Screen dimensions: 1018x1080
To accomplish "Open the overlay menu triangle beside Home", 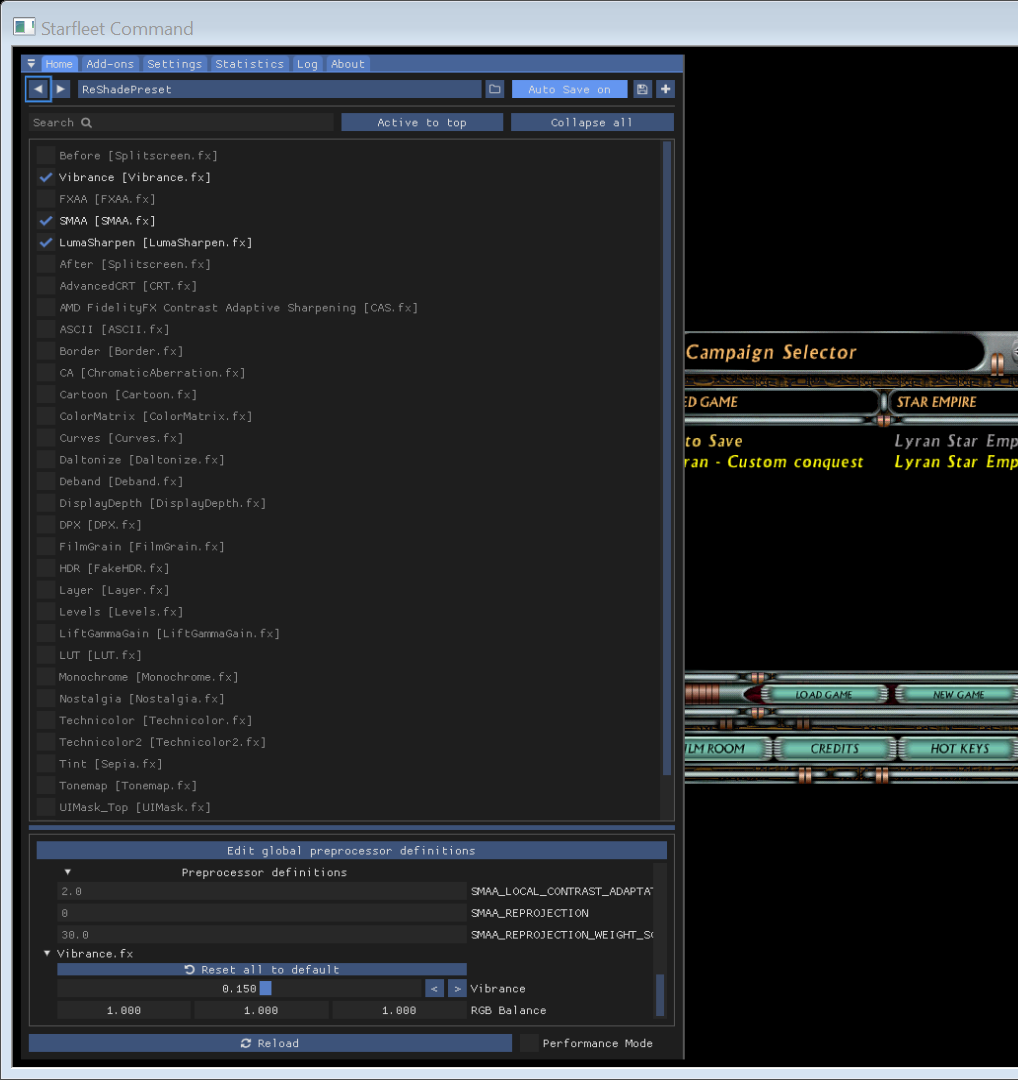I will coord(32,64).
